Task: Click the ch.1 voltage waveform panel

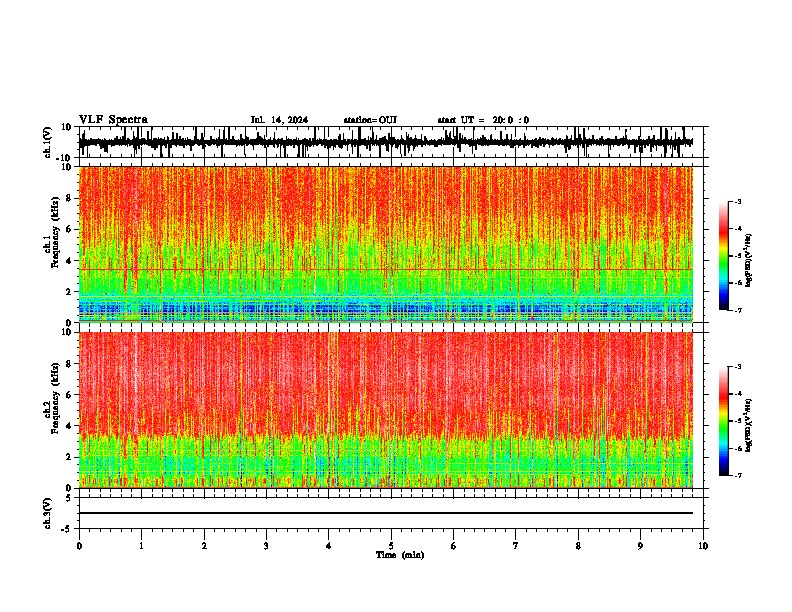Action: pyautogui.click(x=391, y=142)
